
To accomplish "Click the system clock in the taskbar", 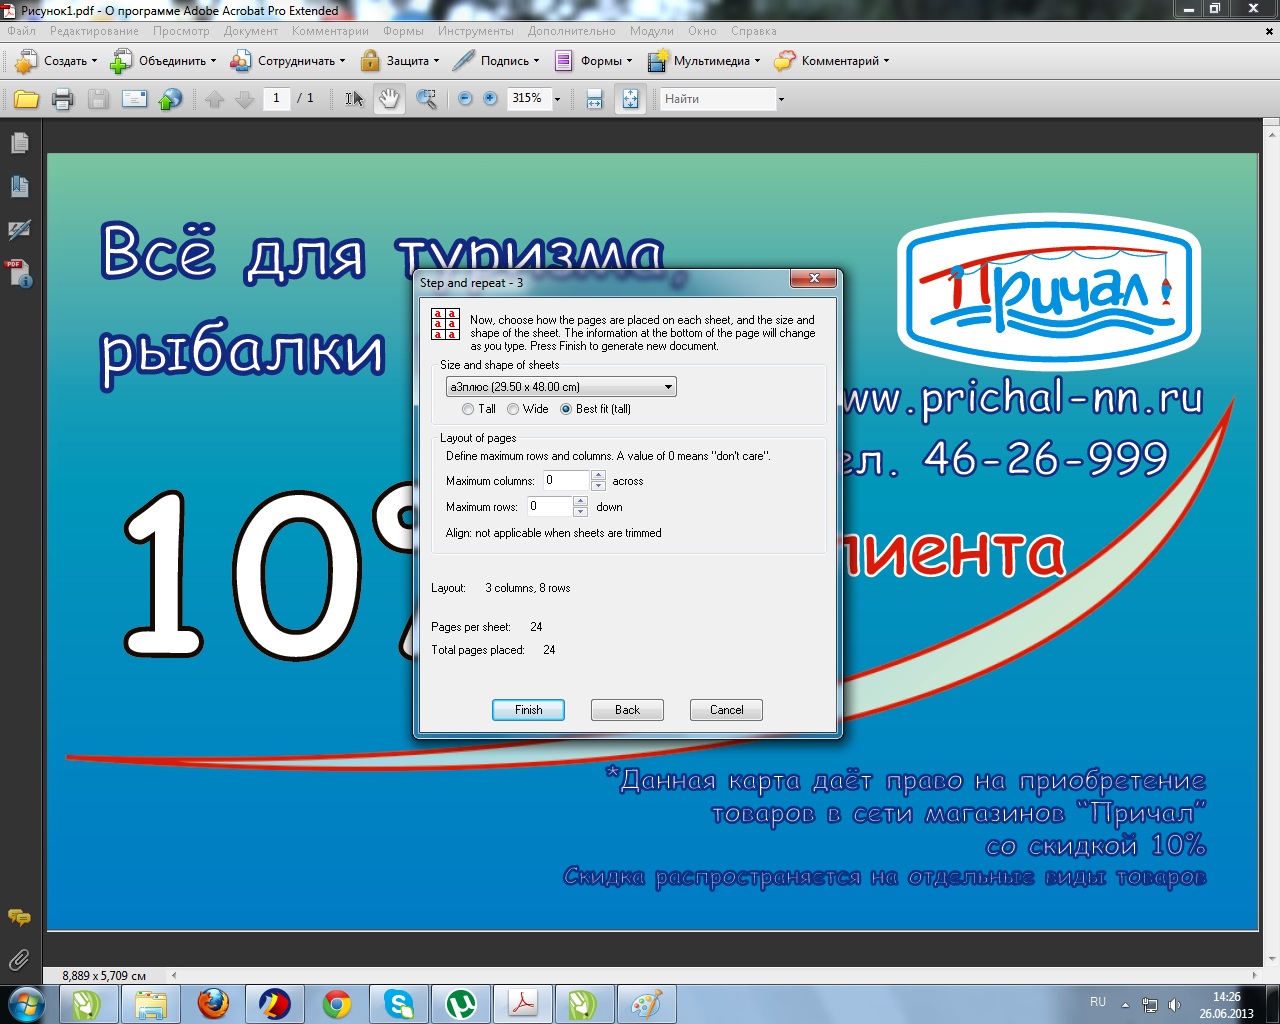I will pyautogui.click(x=1227, y=1005).
